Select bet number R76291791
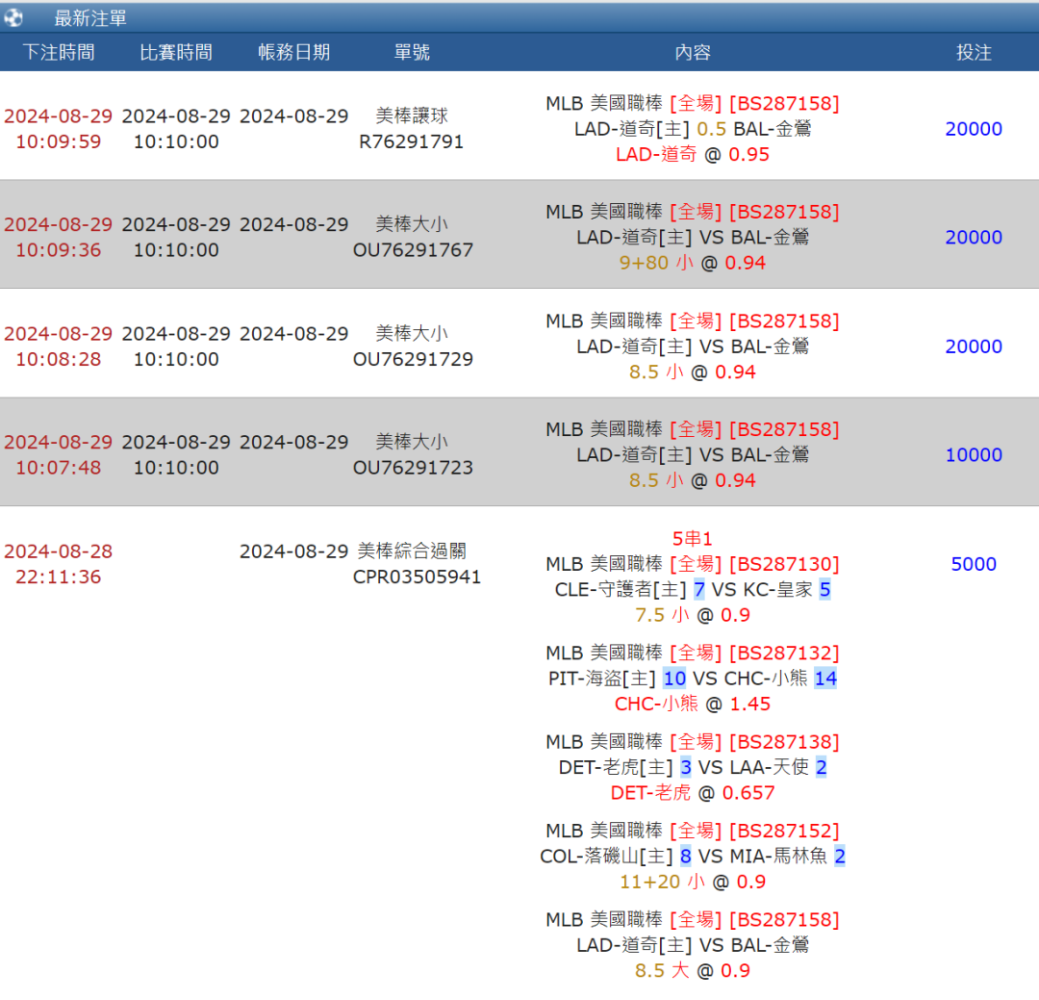1039x1000 pixels. [411, 142]
